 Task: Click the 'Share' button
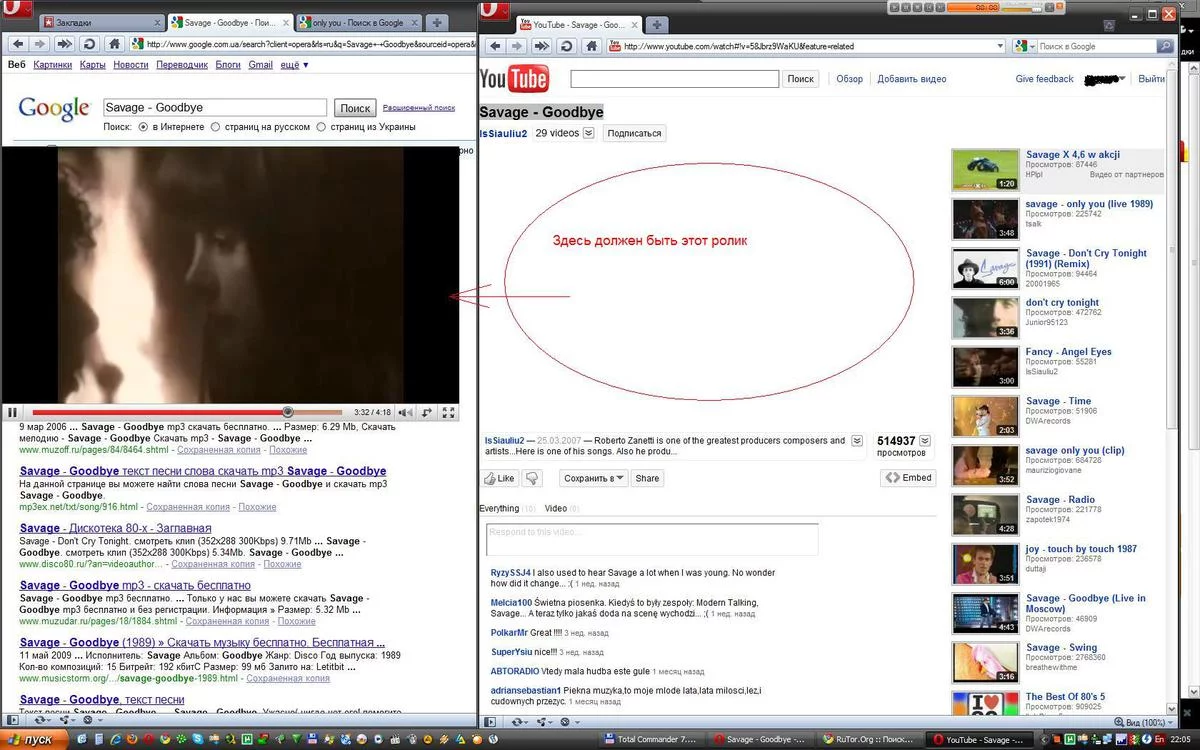coord(648,478)
